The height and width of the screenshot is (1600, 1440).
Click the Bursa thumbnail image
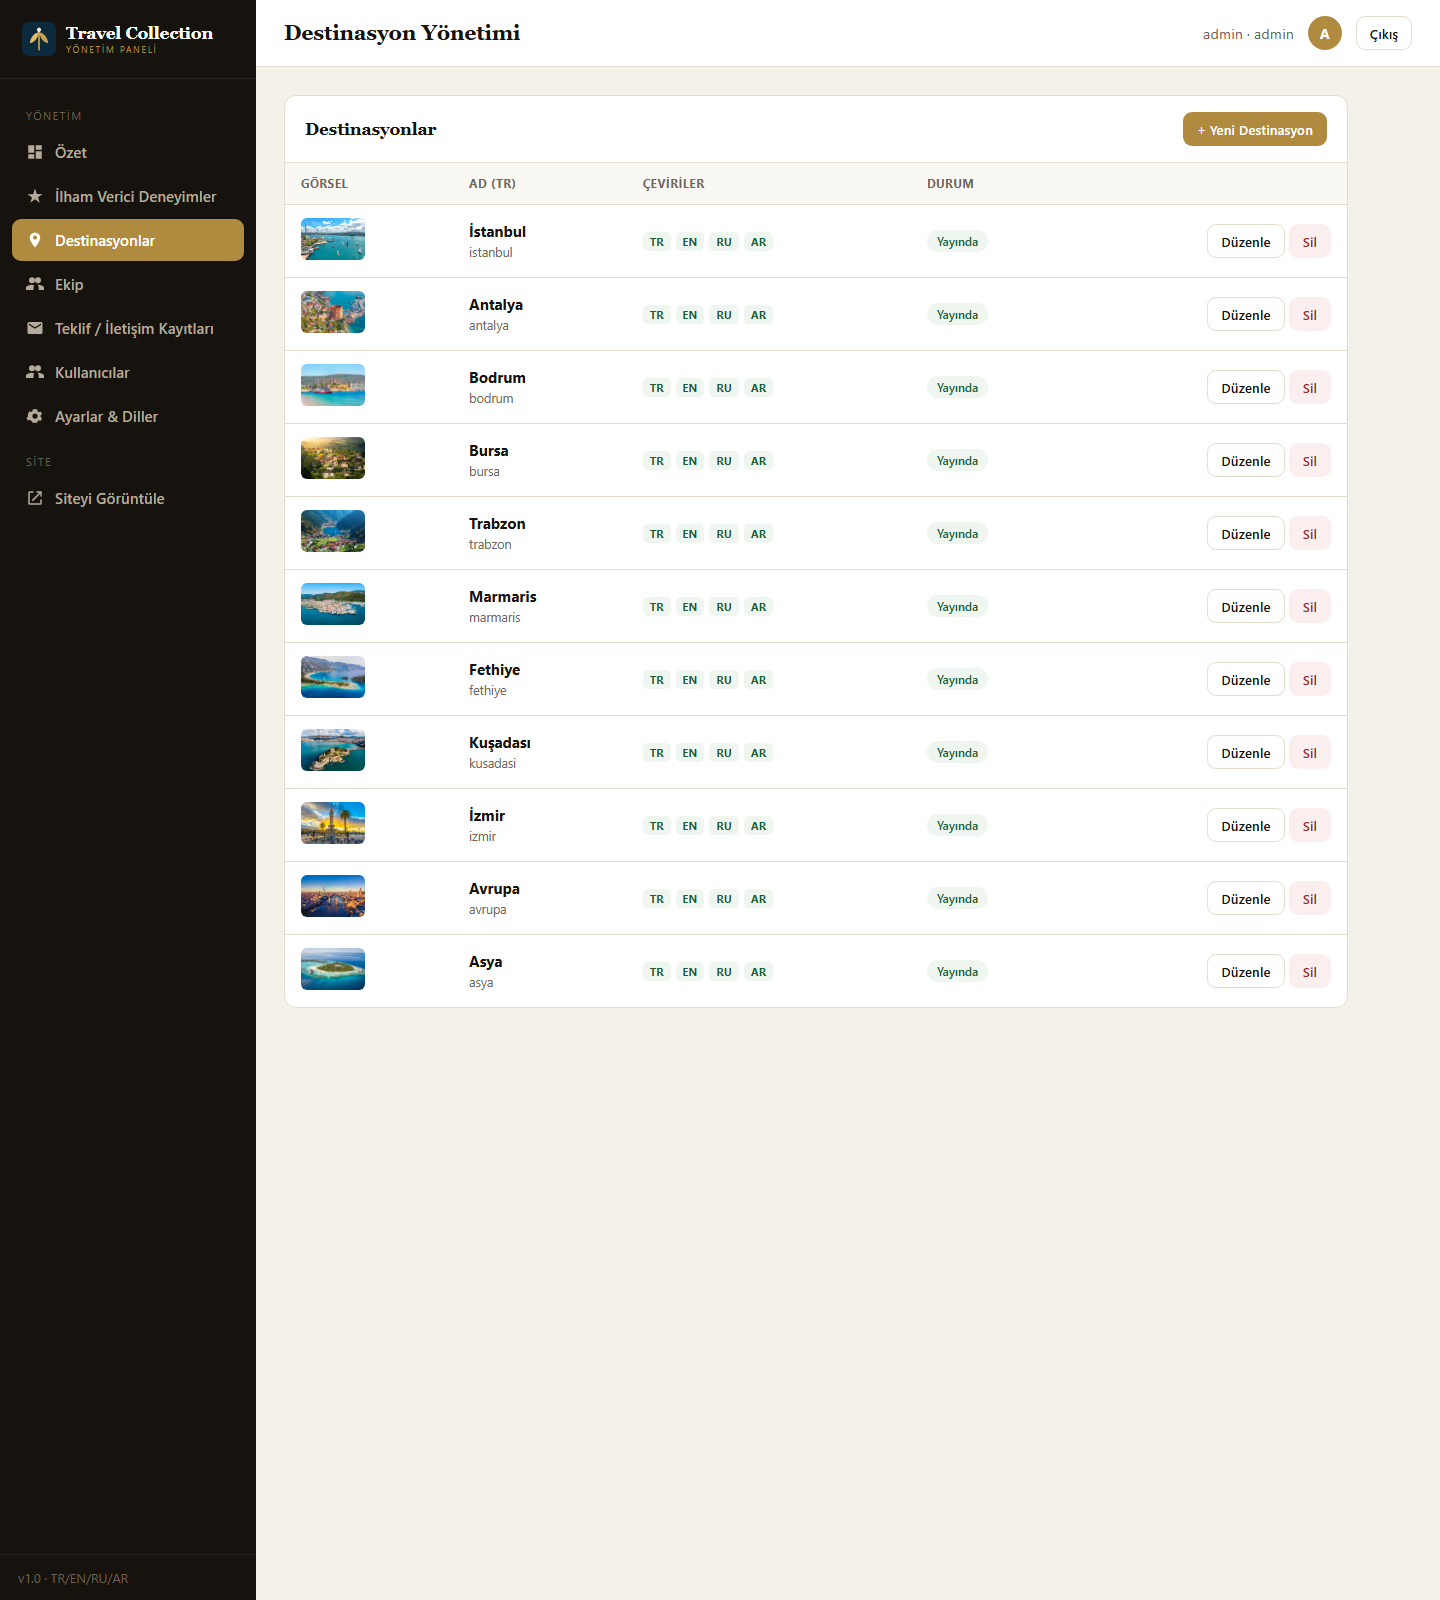(x=333, y=458)
